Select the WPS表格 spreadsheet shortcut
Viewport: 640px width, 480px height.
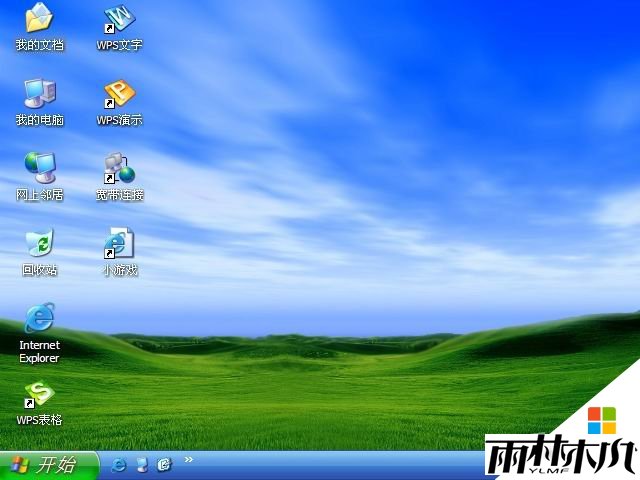coord(39,394)
